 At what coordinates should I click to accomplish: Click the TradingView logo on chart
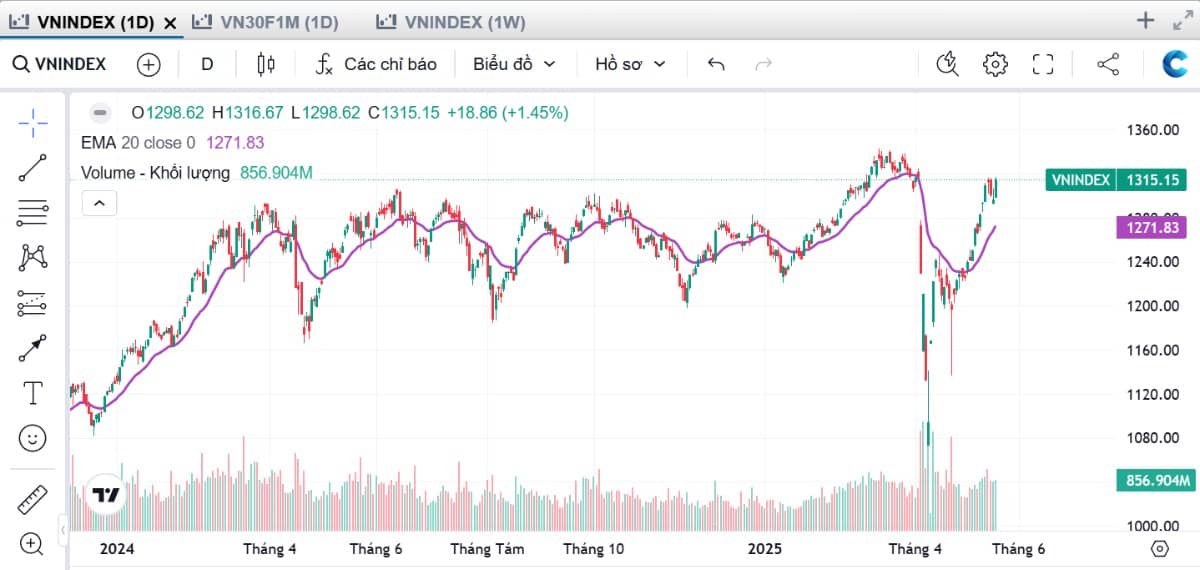106,494
